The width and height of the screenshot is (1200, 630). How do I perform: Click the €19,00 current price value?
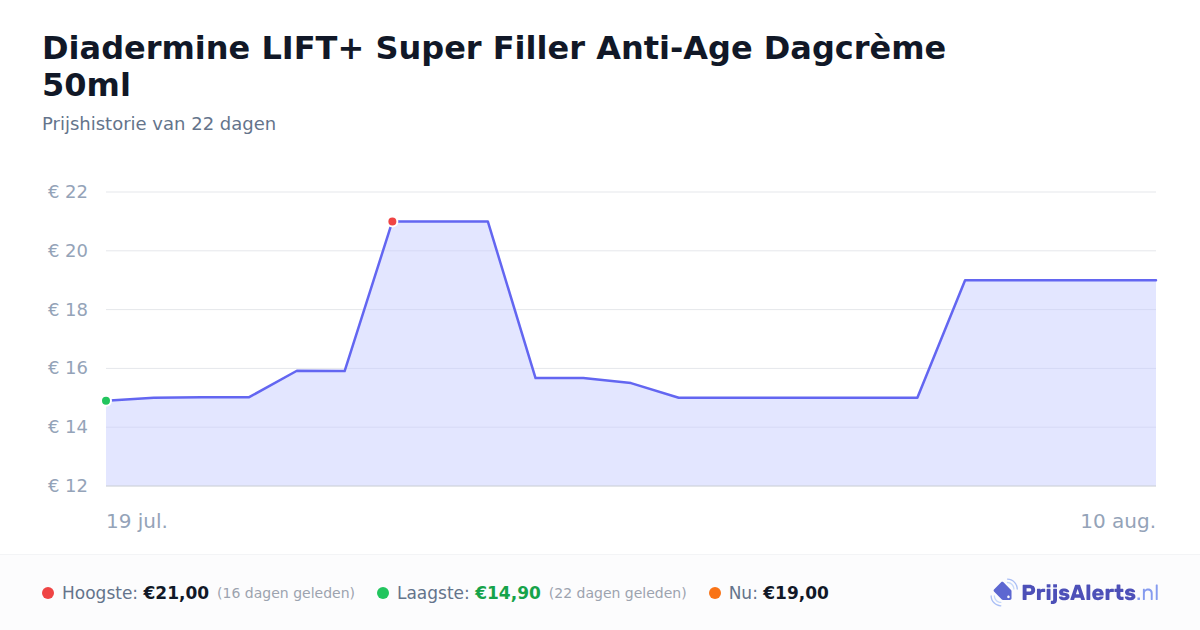pyautogui.click(x=796, y=593)
